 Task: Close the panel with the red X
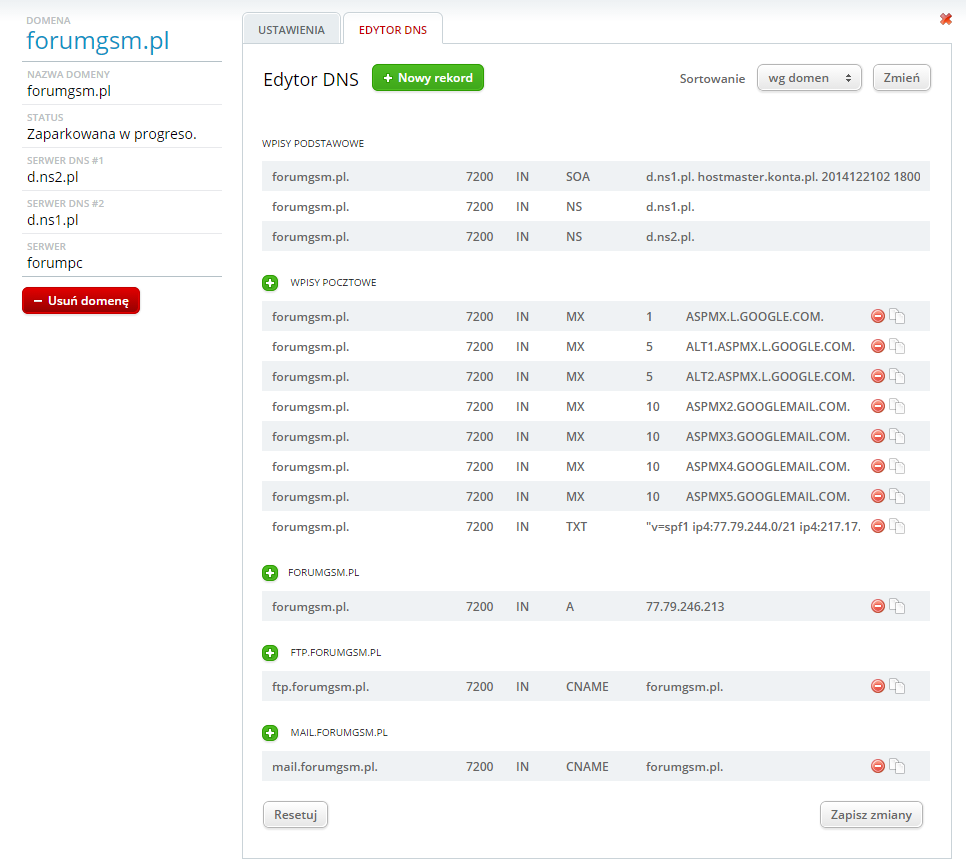pyautogui.click(x=946, y=19)
